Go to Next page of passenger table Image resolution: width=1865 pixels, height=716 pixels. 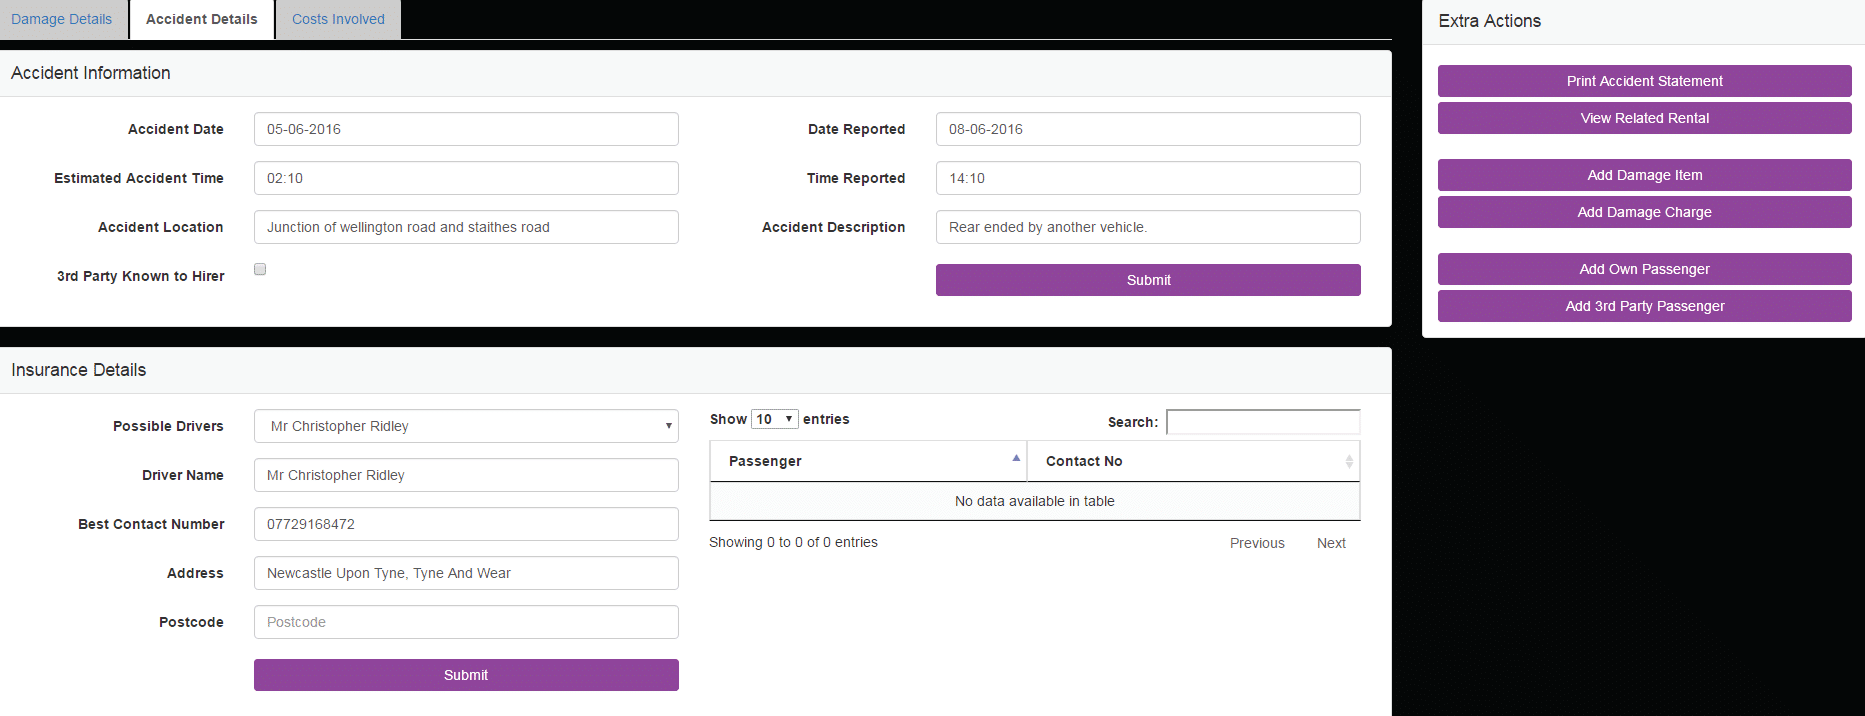point(1330,543)
